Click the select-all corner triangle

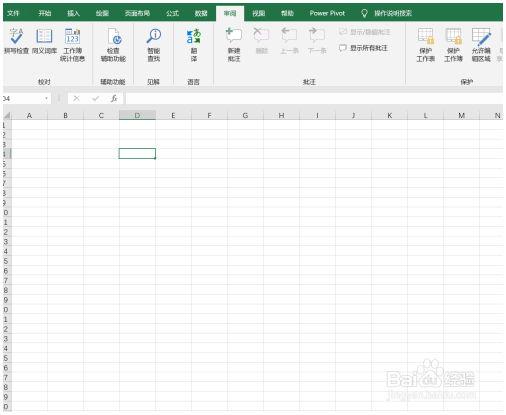[7, 116]
